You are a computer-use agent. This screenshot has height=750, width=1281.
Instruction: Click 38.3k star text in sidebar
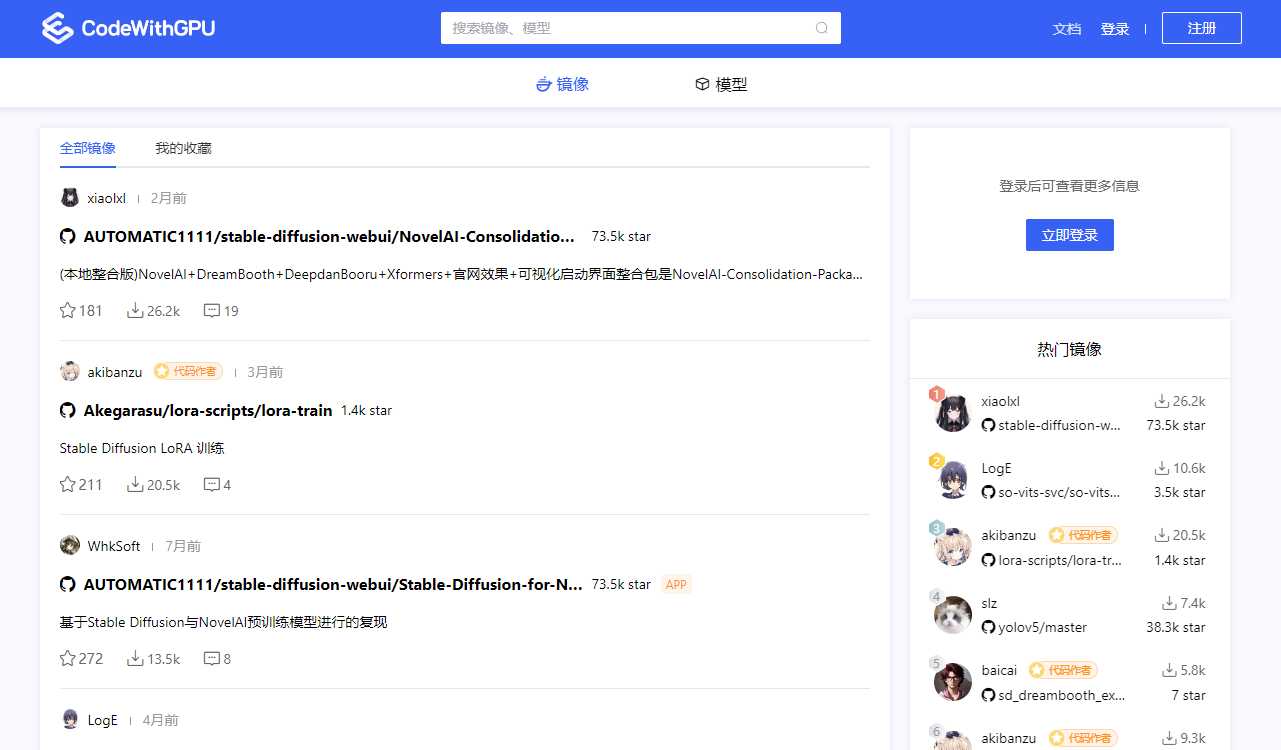pyautogui.click(x=1176, y=627)
